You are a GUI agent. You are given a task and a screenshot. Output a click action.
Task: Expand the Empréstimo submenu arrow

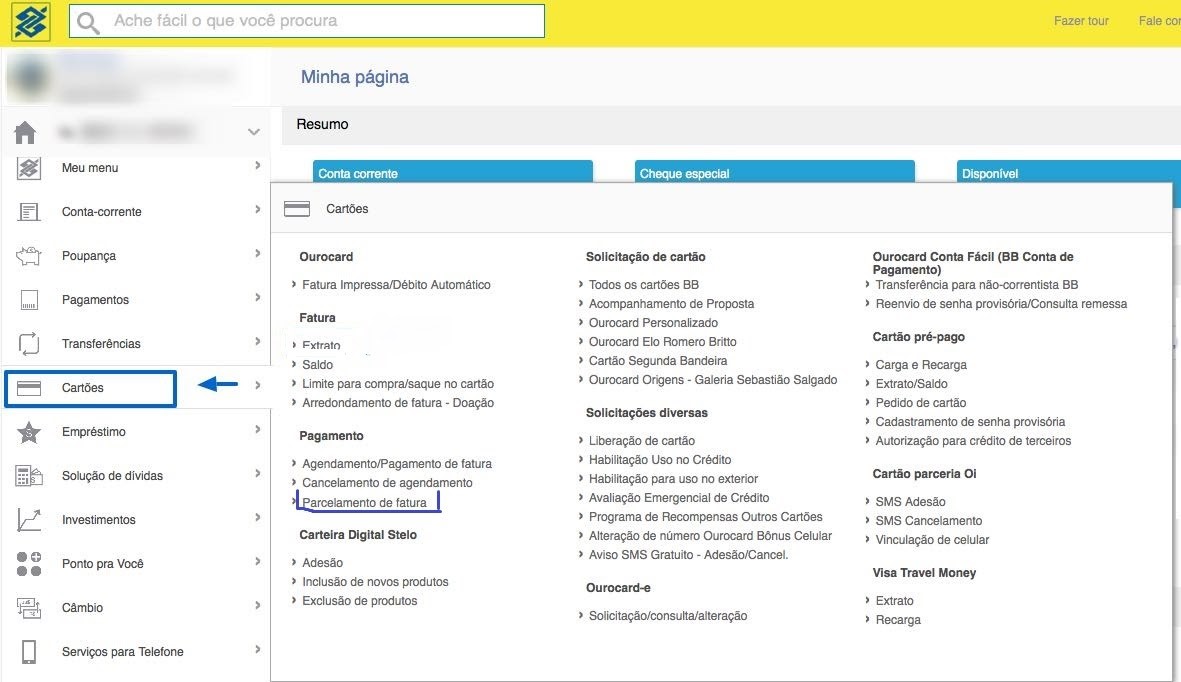[258, 429]
